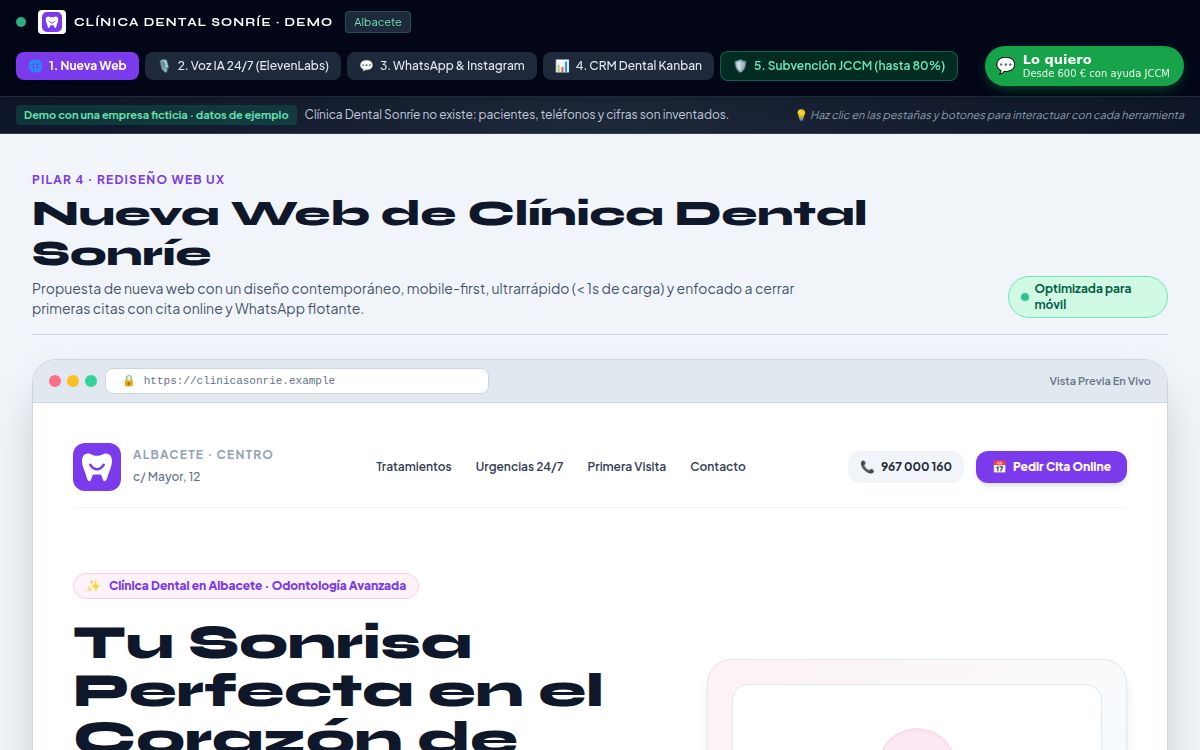
Task: Click the phone icon beside 967 000 160
Action: point(867,467)
